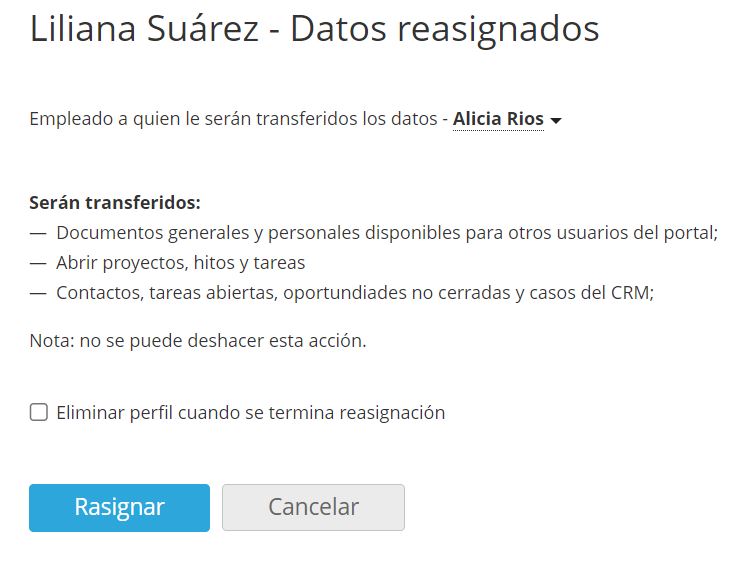Screen dimensions: 746x566
Task: Click the dash bullet before 'Abrir proyectos'
Action: 38,263
